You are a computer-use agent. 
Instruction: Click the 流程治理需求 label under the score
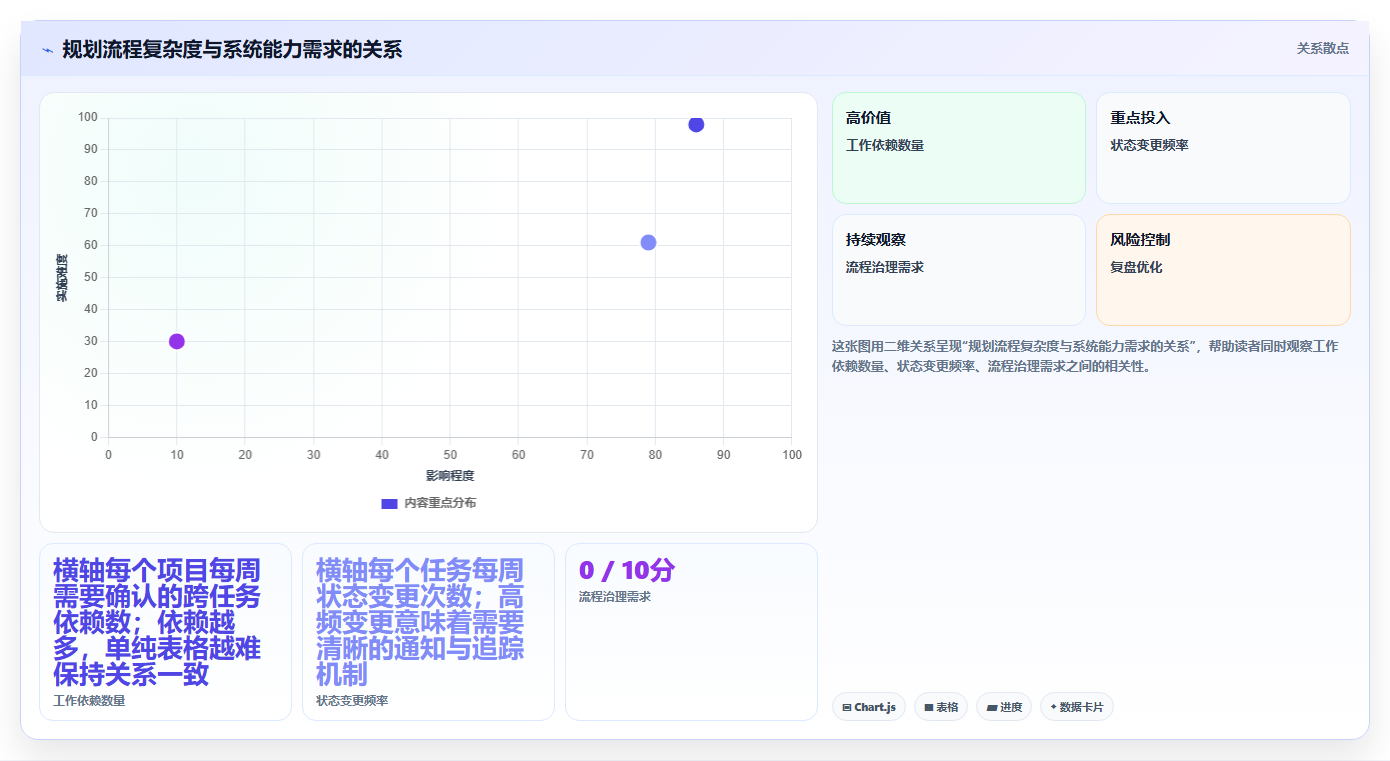click(x=615, y=597)
